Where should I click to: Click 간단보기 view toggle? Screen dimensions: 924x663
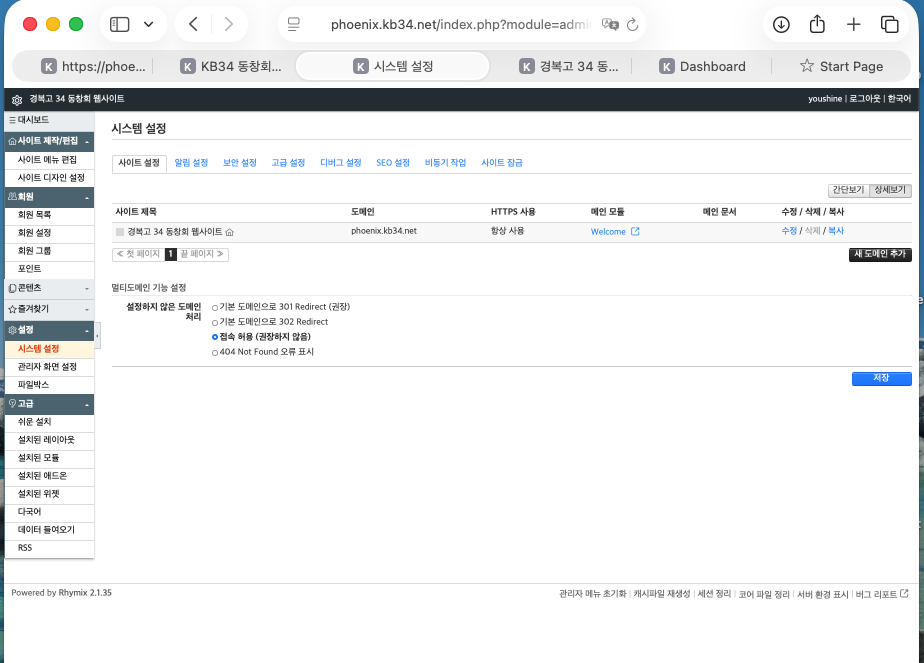[848, 190]
